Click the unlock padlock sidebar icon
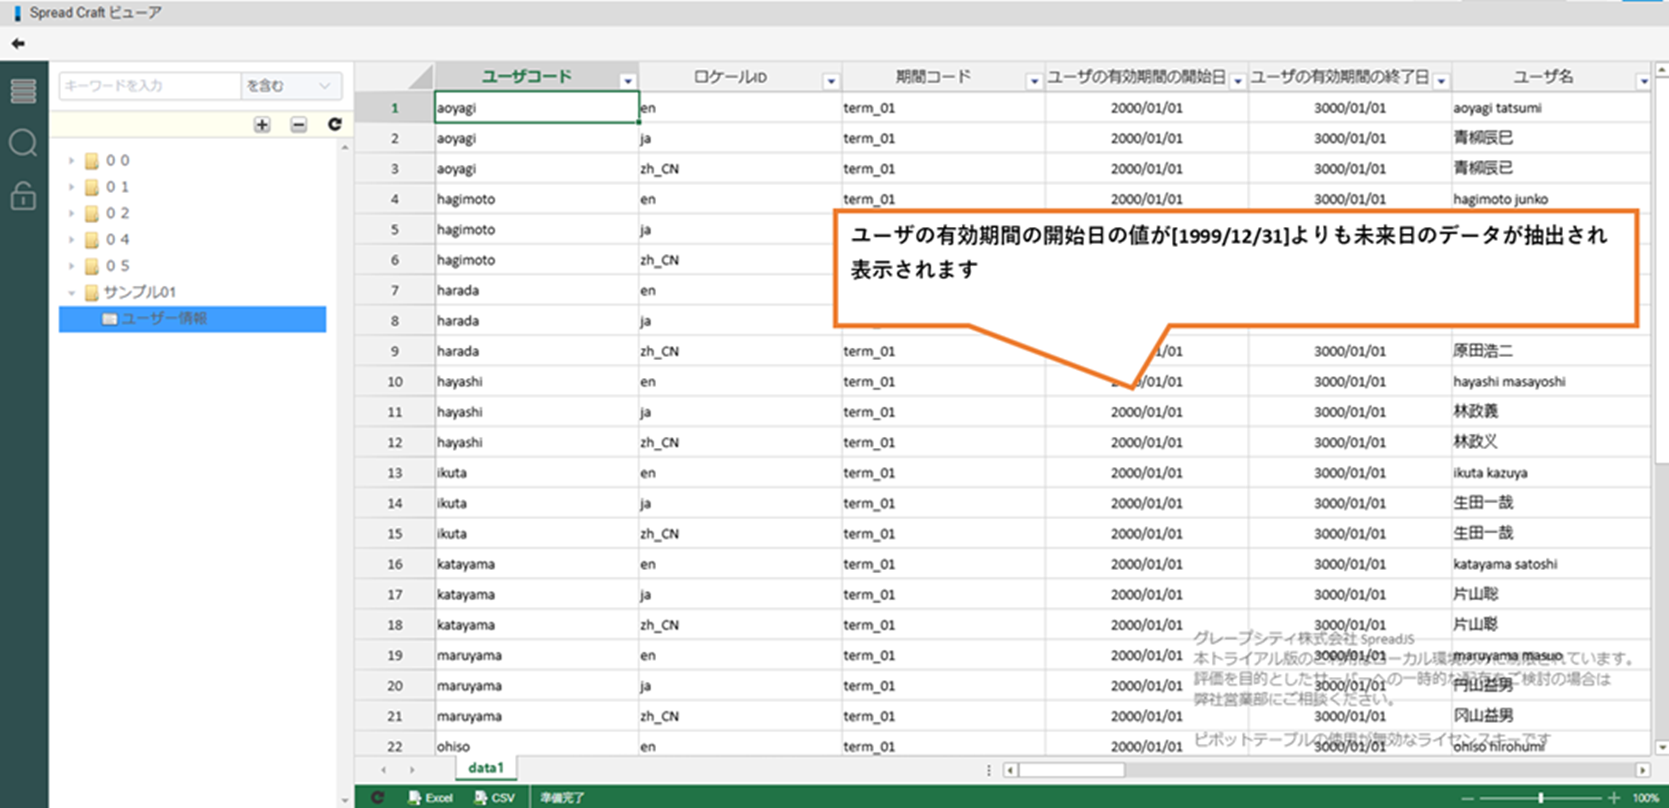Viewport: 1669px width, 808px height. [23, 196]
